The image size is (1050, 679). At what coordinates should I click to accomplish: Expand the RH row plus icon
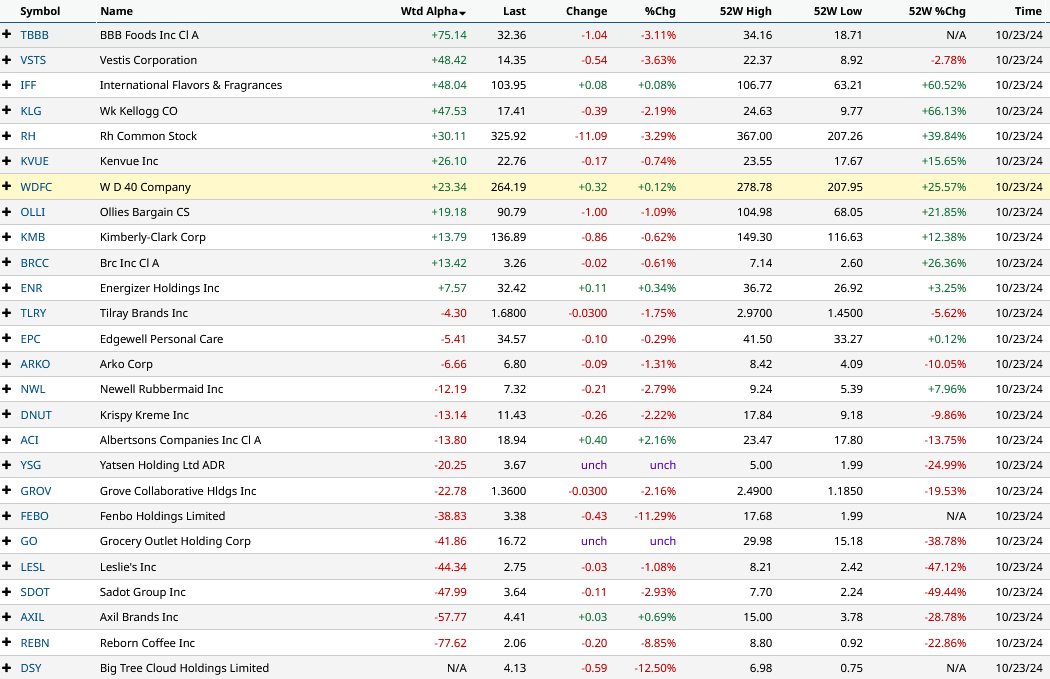[7, 135]
